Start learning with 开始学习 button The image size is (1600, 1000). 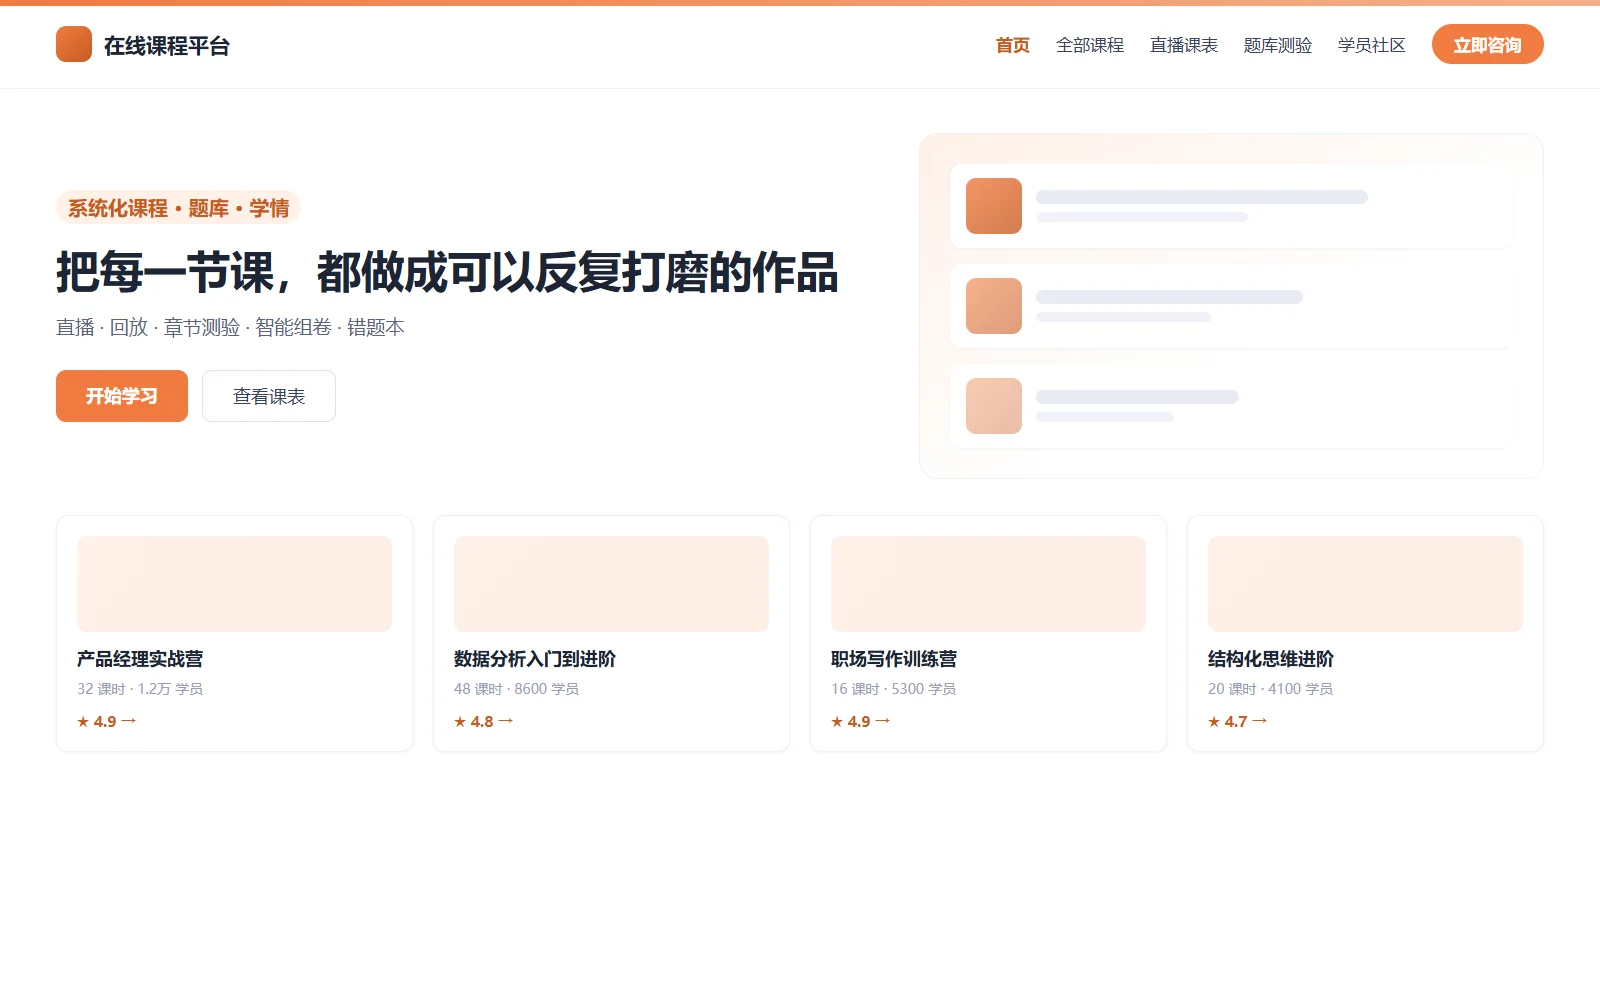pyautogui.click(x=122, y=396)
